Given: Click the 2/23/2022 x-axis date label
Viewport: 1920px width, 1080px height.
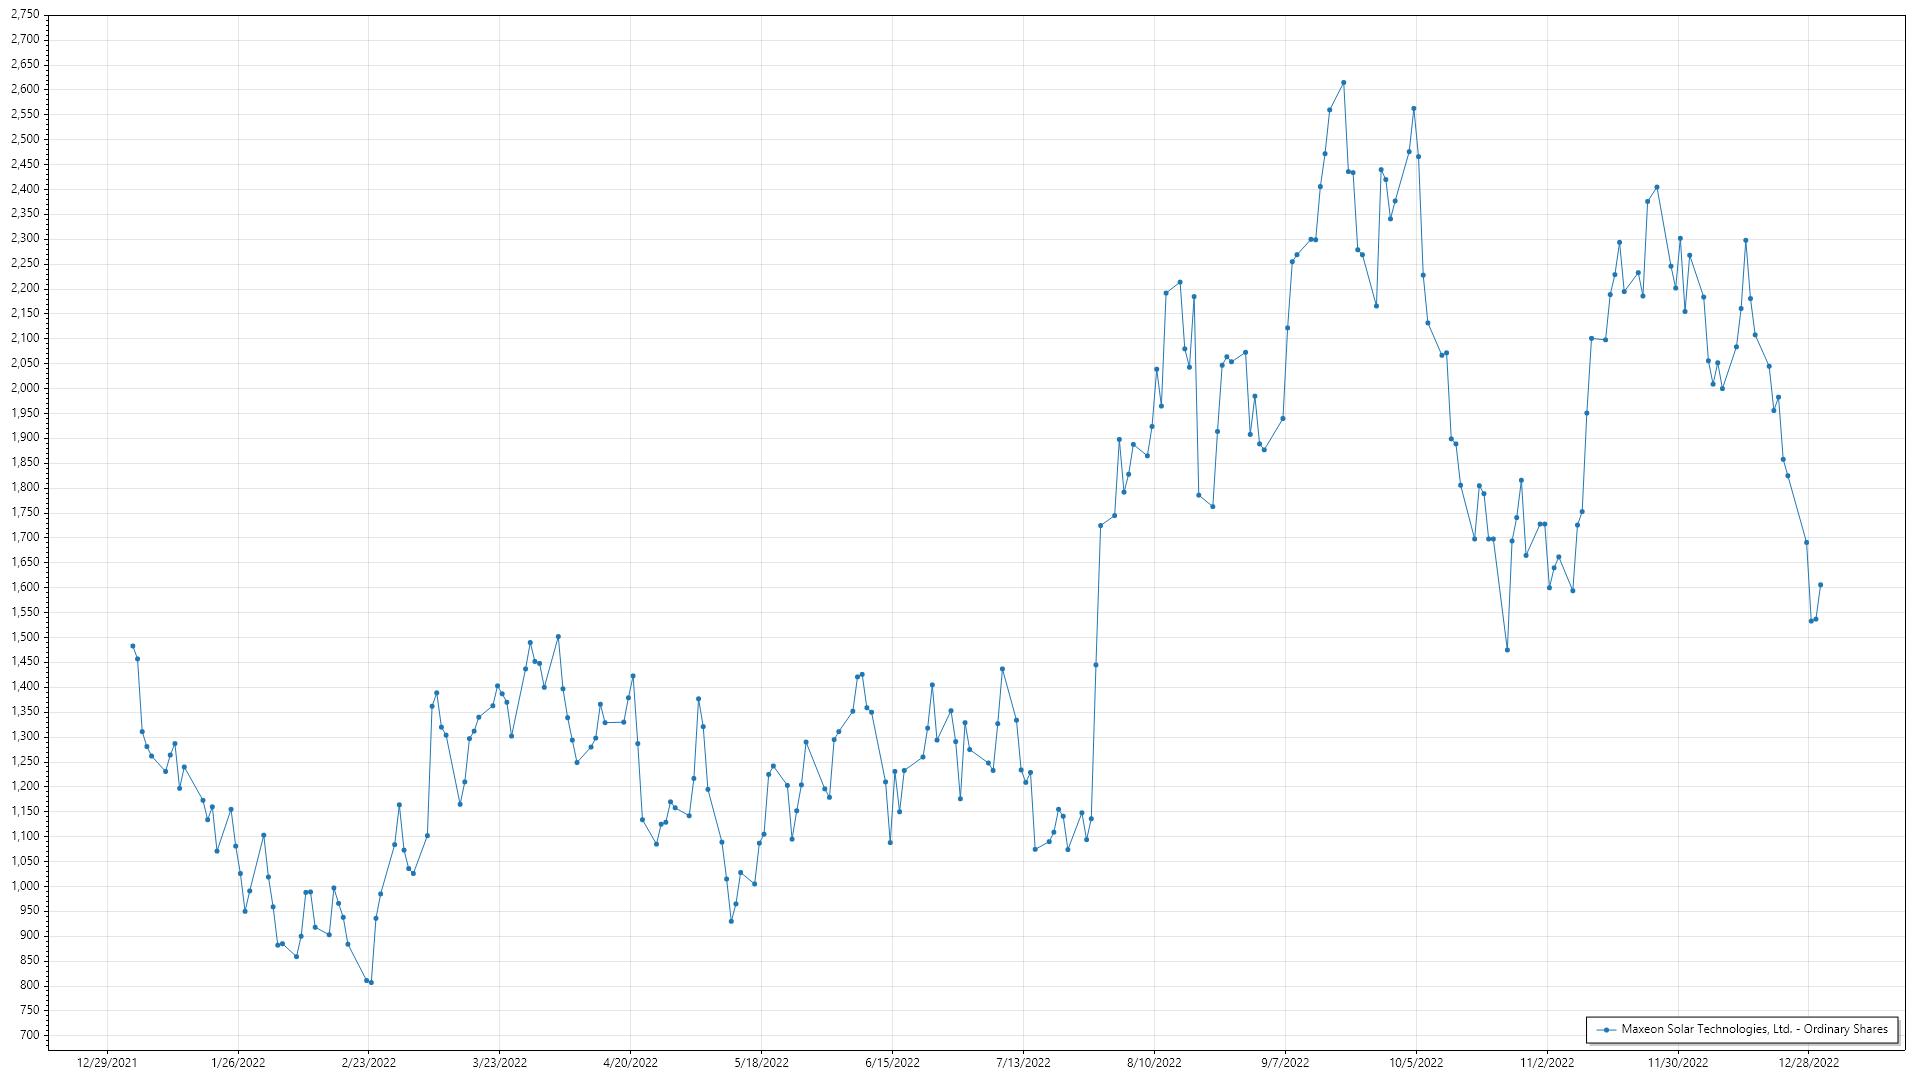Looking at the screenshot, I should click(369, 1062).
